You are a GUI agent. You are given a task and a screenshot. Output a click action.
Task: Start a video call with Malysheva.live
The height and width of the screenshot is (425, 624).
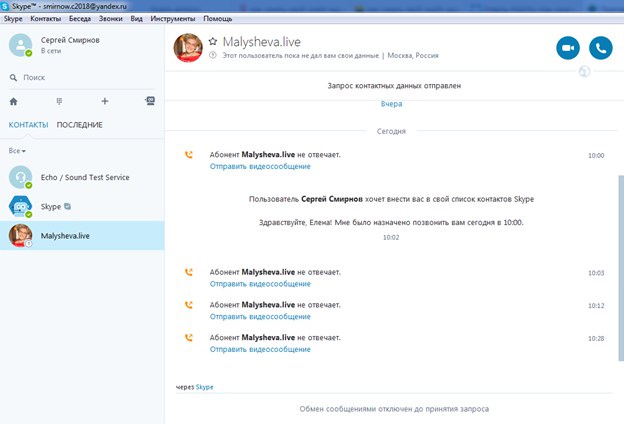pos(568,47)
